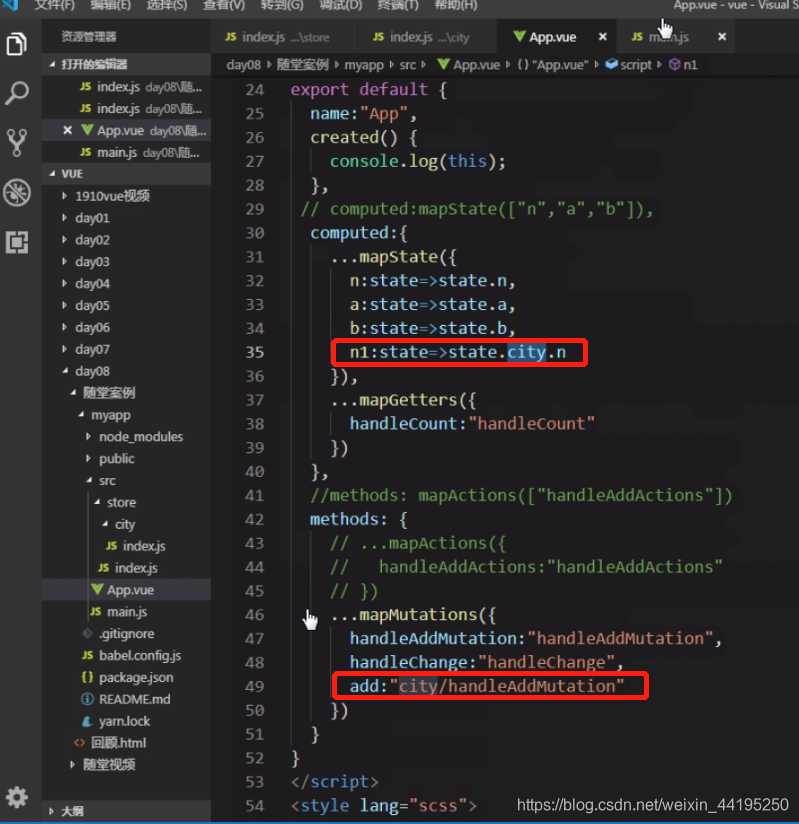Close the main.js editor tab
Viewport: 799px width, 824px height.
(722, 37)
